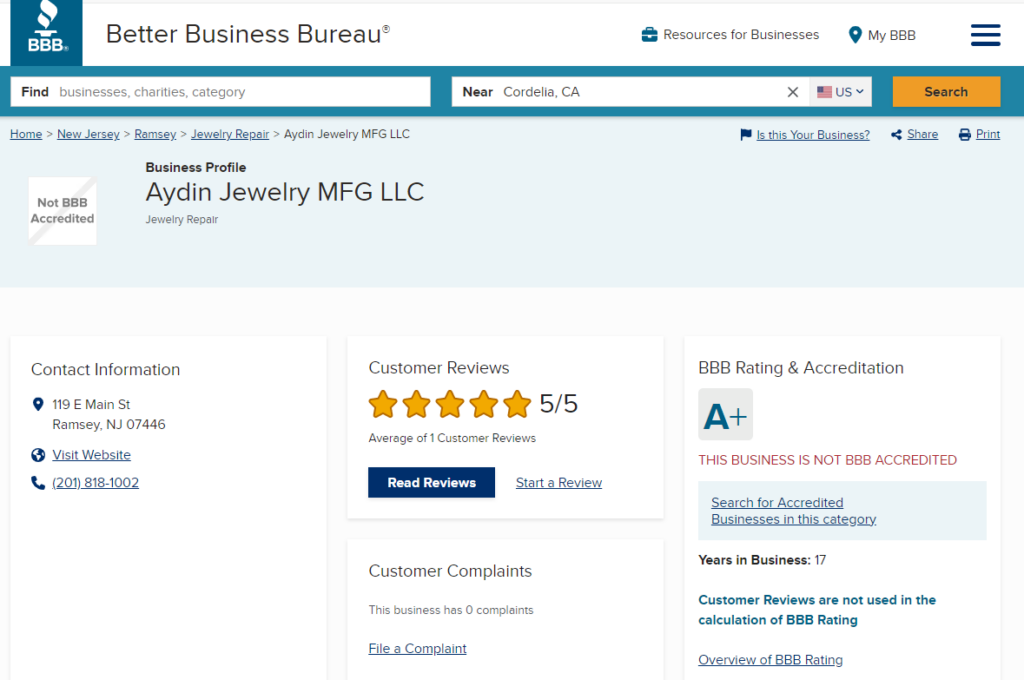
Task: Click "This business has 0 complaints" text
Action: click(x=451, y=610)
